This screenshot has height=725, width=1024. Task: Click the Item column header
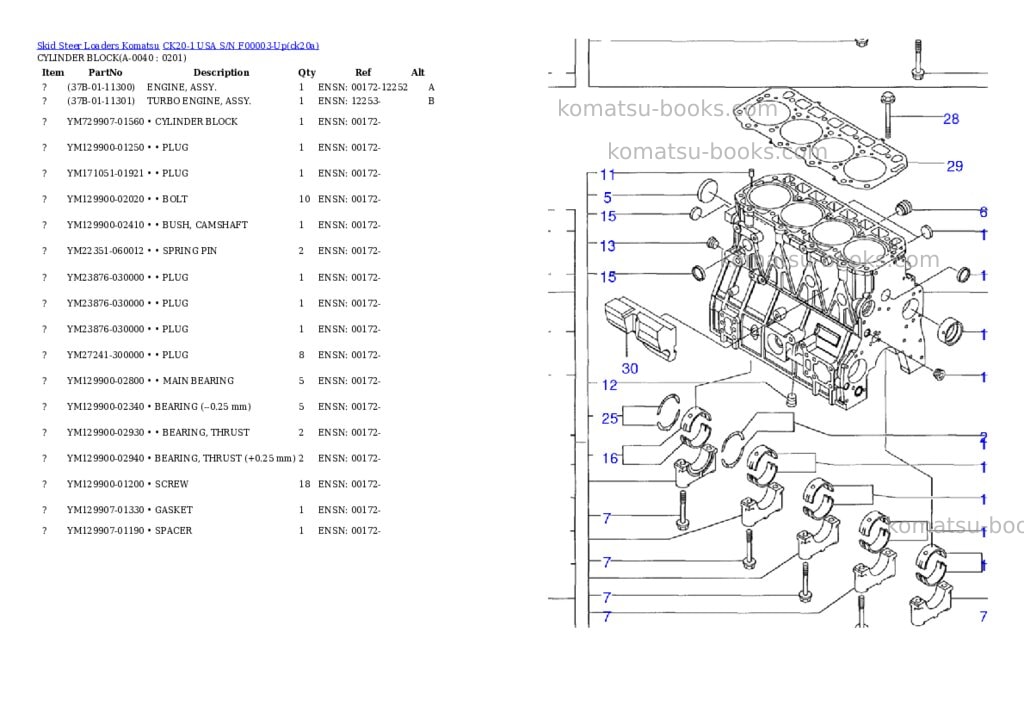(x=53, y=72)
